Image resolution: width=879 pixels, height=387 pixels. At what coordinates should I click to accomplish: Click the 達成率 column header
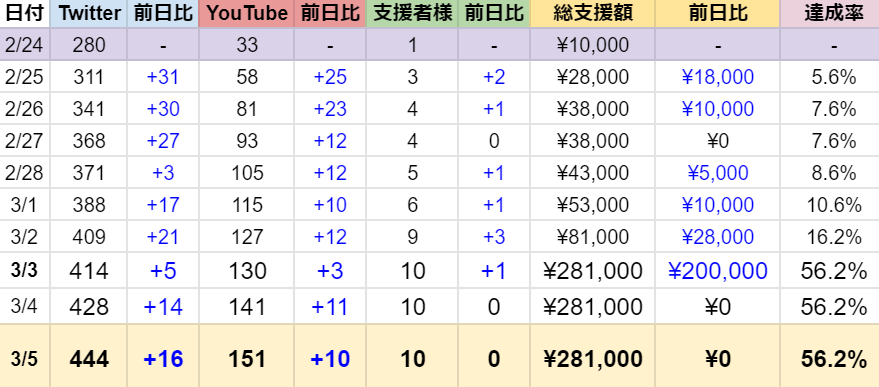click(829, 13)
